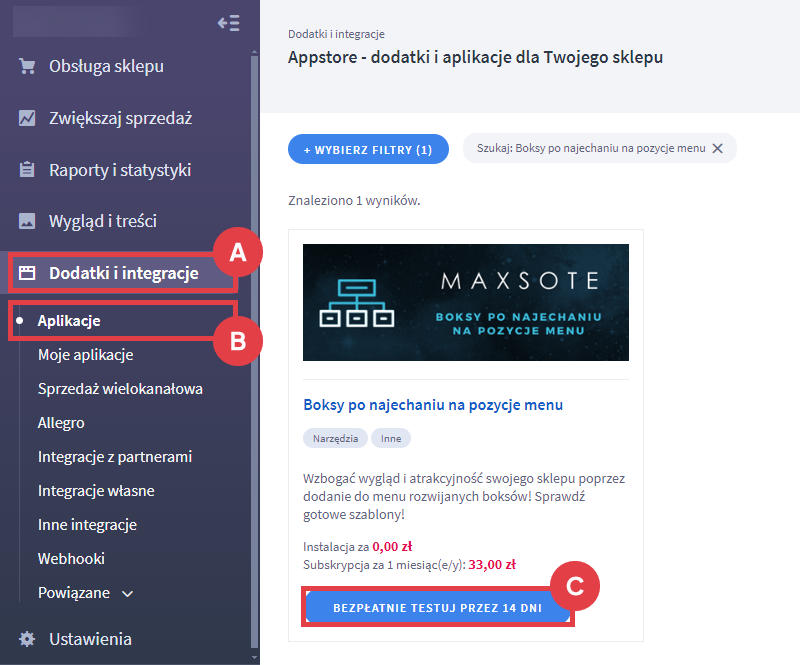The width and height of the screenshot is (800, 665).
Task: Select Sprzedaż wielokanałowa in the sidebar
Action: point(120,389)
